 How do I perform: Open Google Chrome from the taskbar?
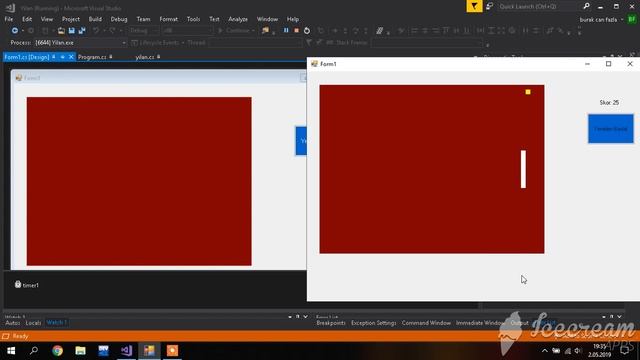pyautogui.click(x=58, y=351)
